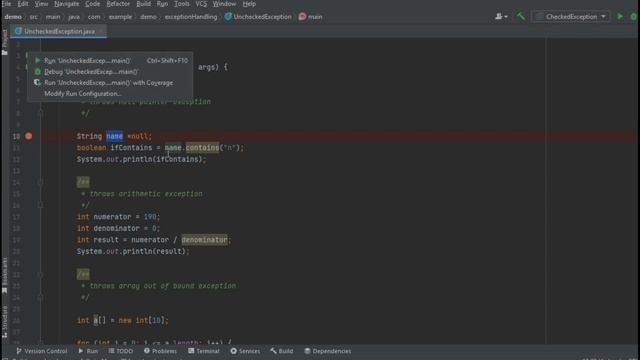Open the Services tool window
The height and width of the screenshot is (360, 640).
point(245,351)
